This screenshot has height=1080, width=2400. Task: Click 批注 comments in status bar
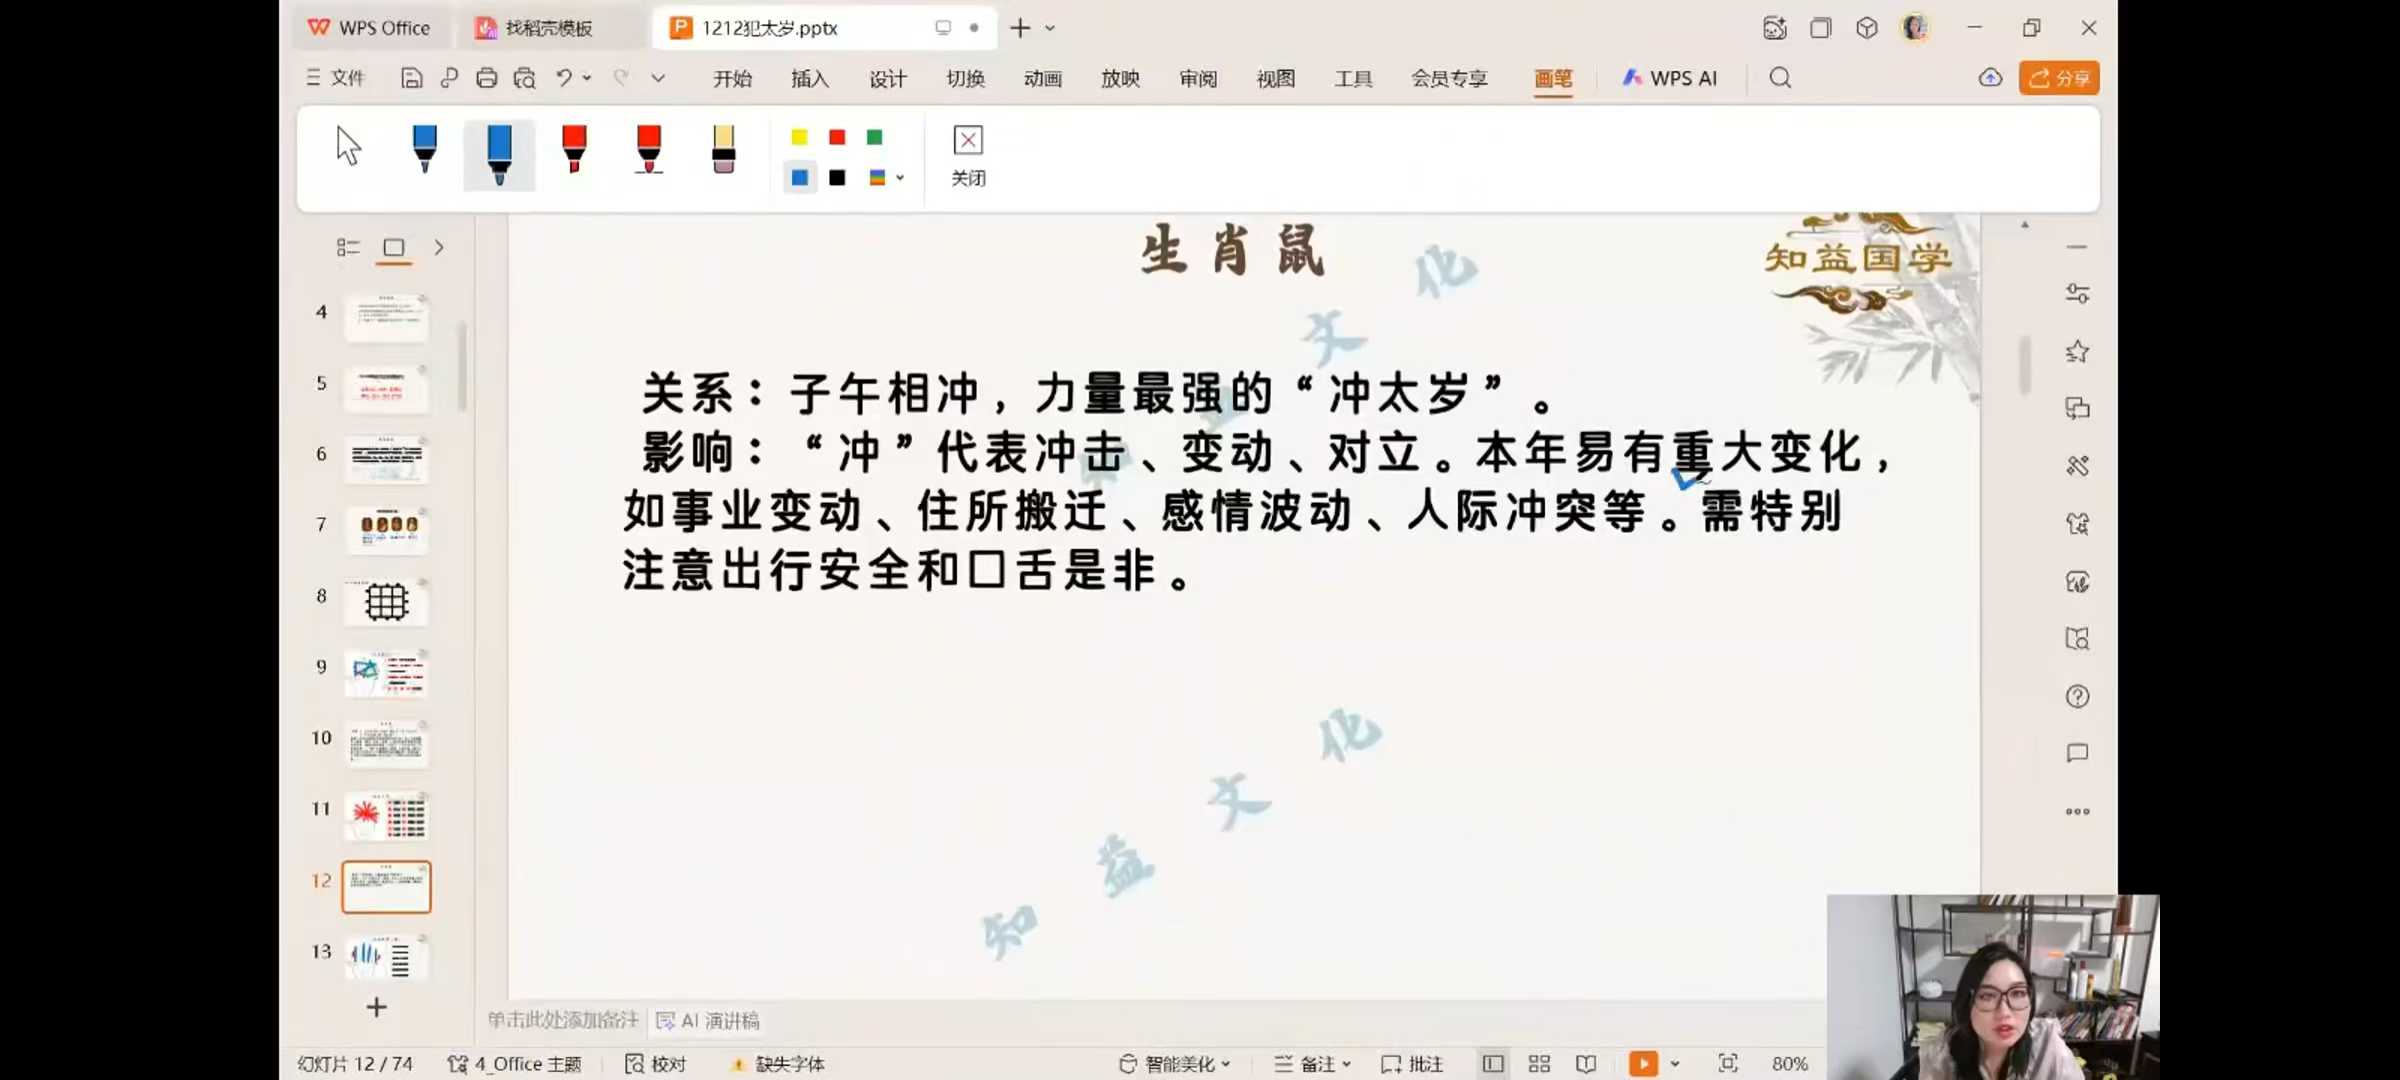(1412, 1064)
